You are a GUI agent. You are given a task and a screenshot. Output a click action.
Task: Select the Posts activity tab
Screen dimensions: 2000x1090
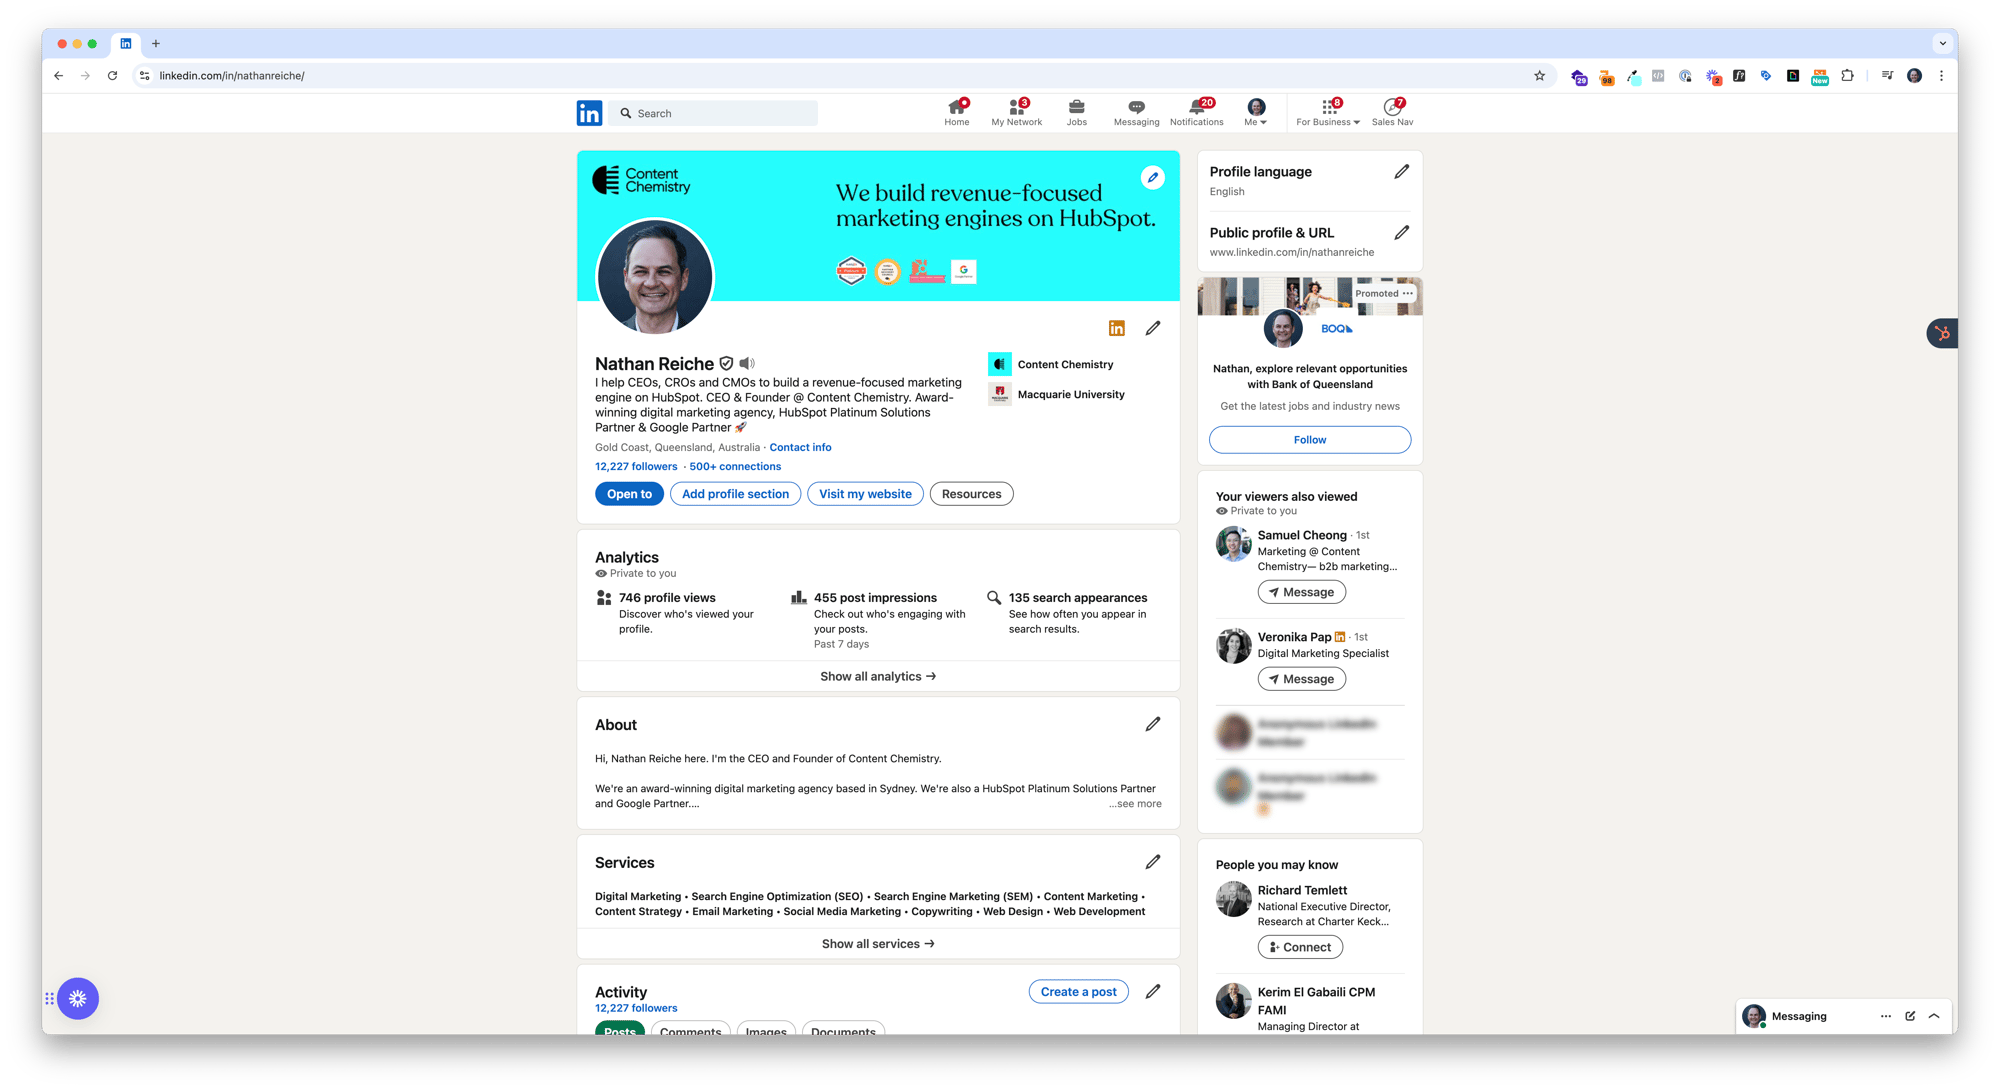click(620, 1029)
